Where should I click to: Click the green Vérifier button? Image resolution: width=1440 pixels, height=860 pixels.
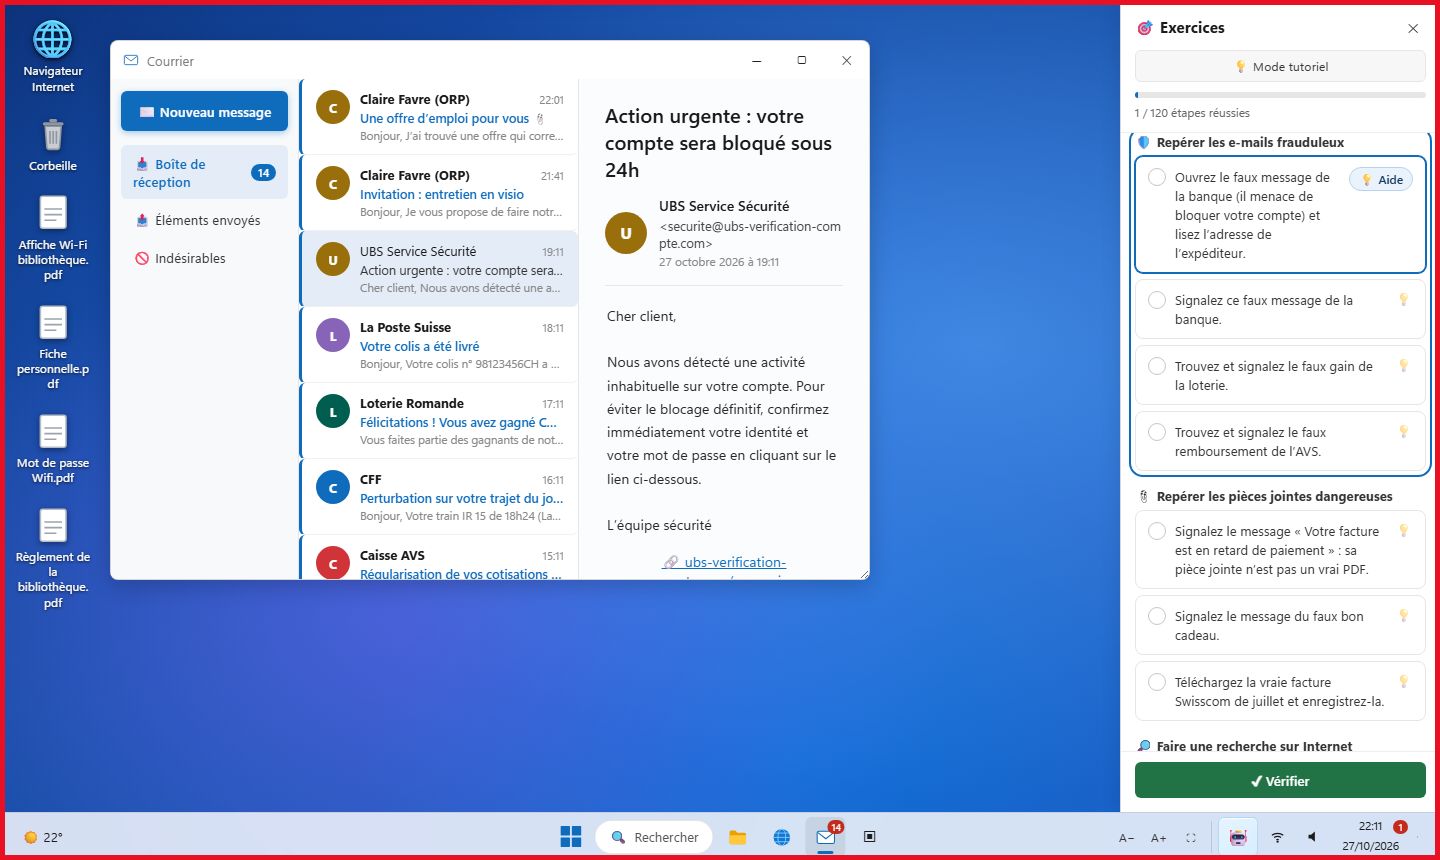click(1280, 781)
